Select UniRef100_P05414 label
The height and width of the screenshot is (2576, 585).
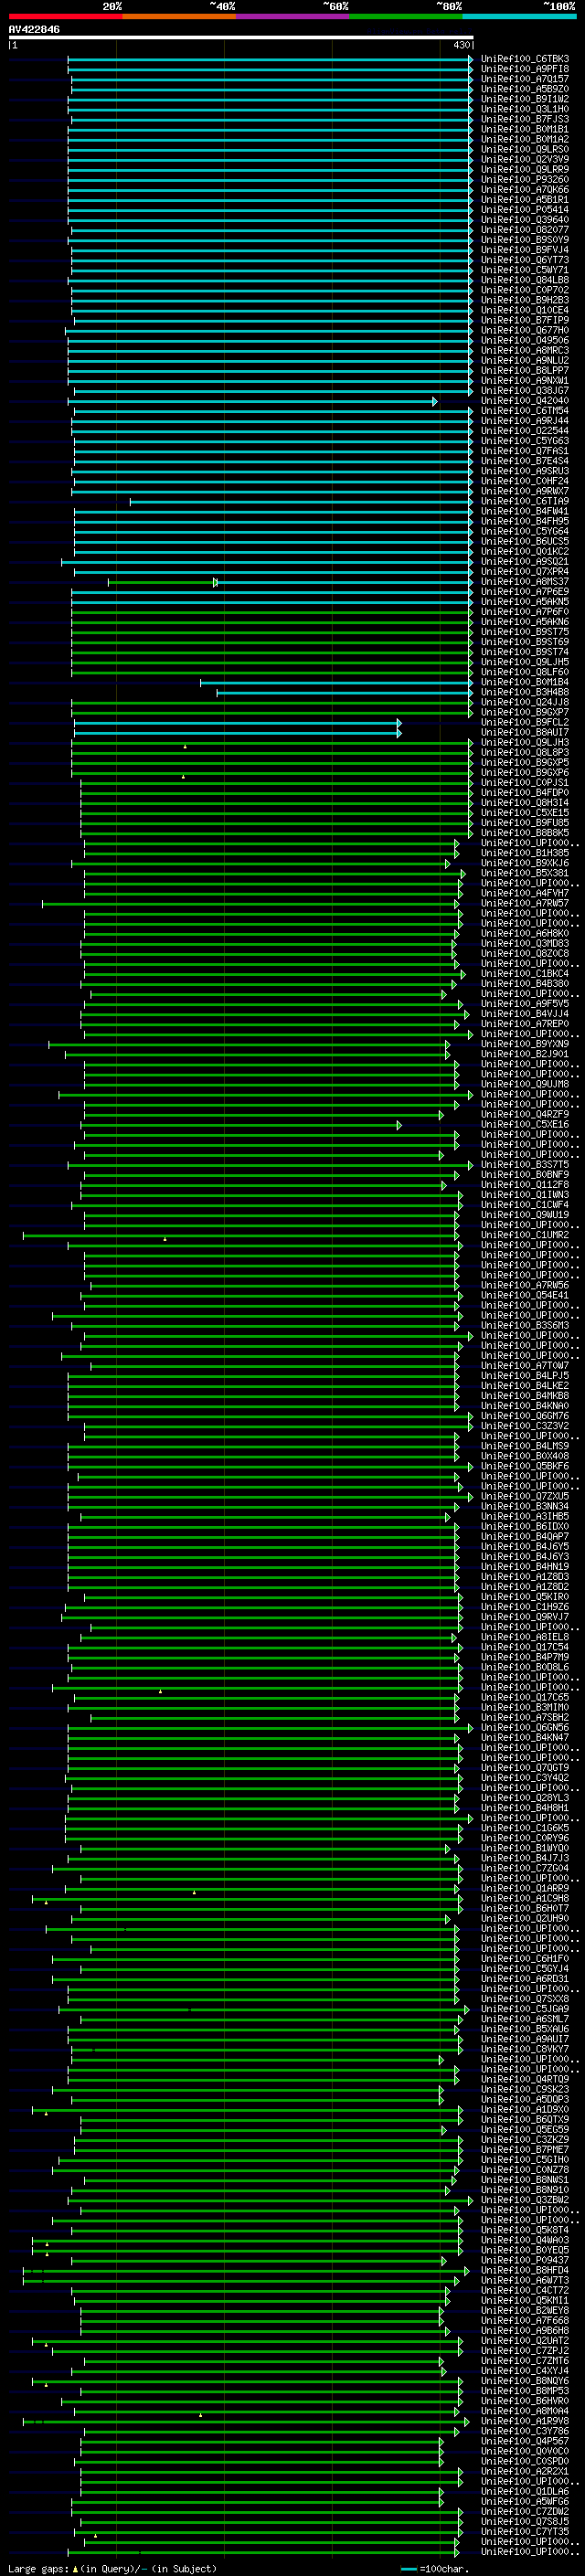525,210
